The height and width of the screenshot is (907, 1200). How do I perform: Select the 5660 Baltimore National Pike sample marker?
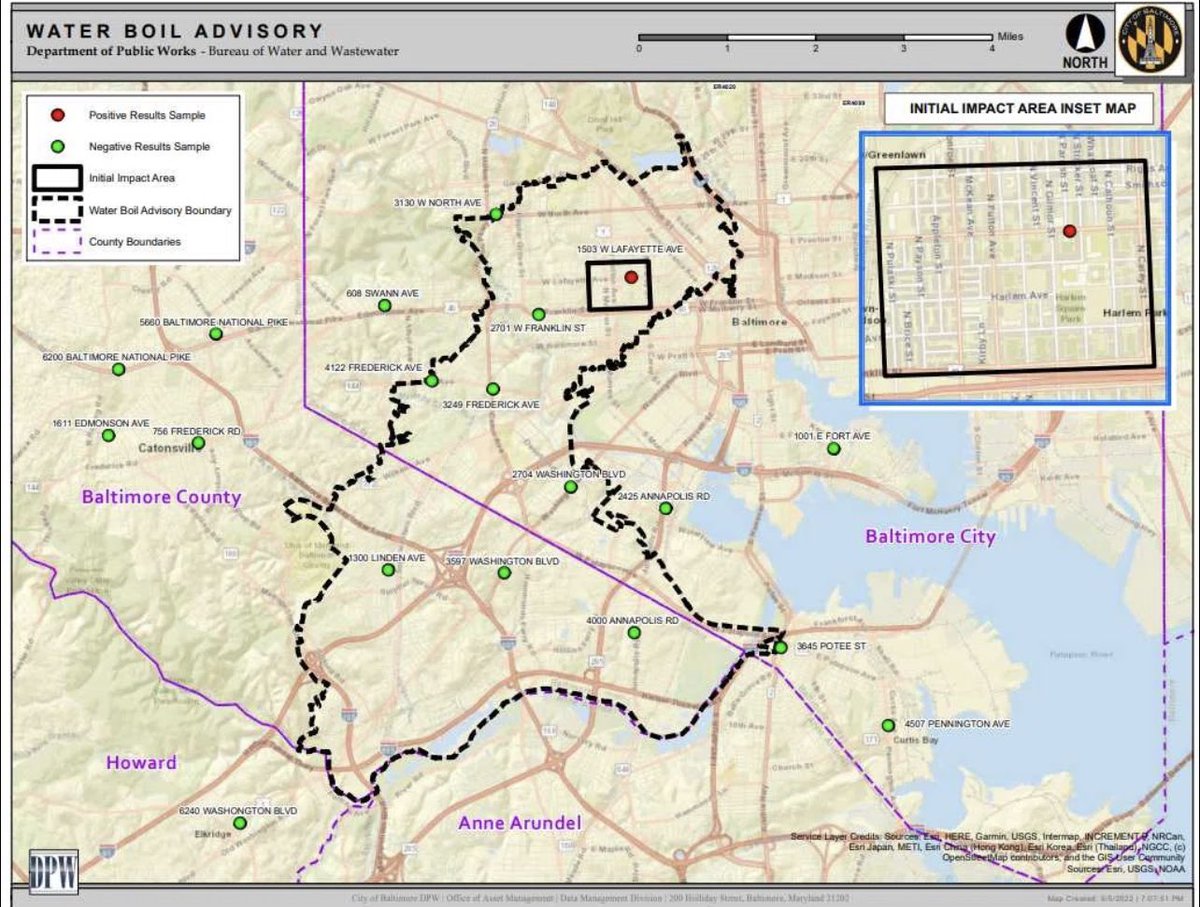216,334
